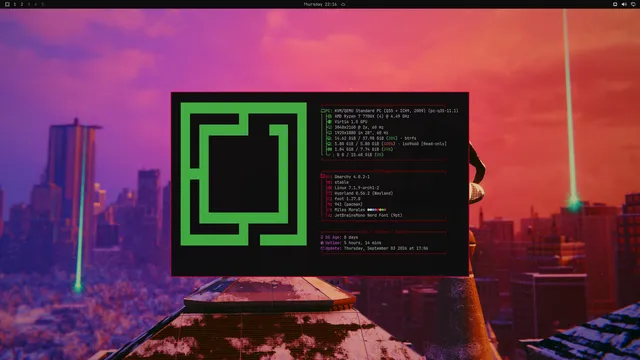Click the Hyprland (Wayland) line
Image resolution: width=640 pixels, height=360 pixels.
click(363, 193)
